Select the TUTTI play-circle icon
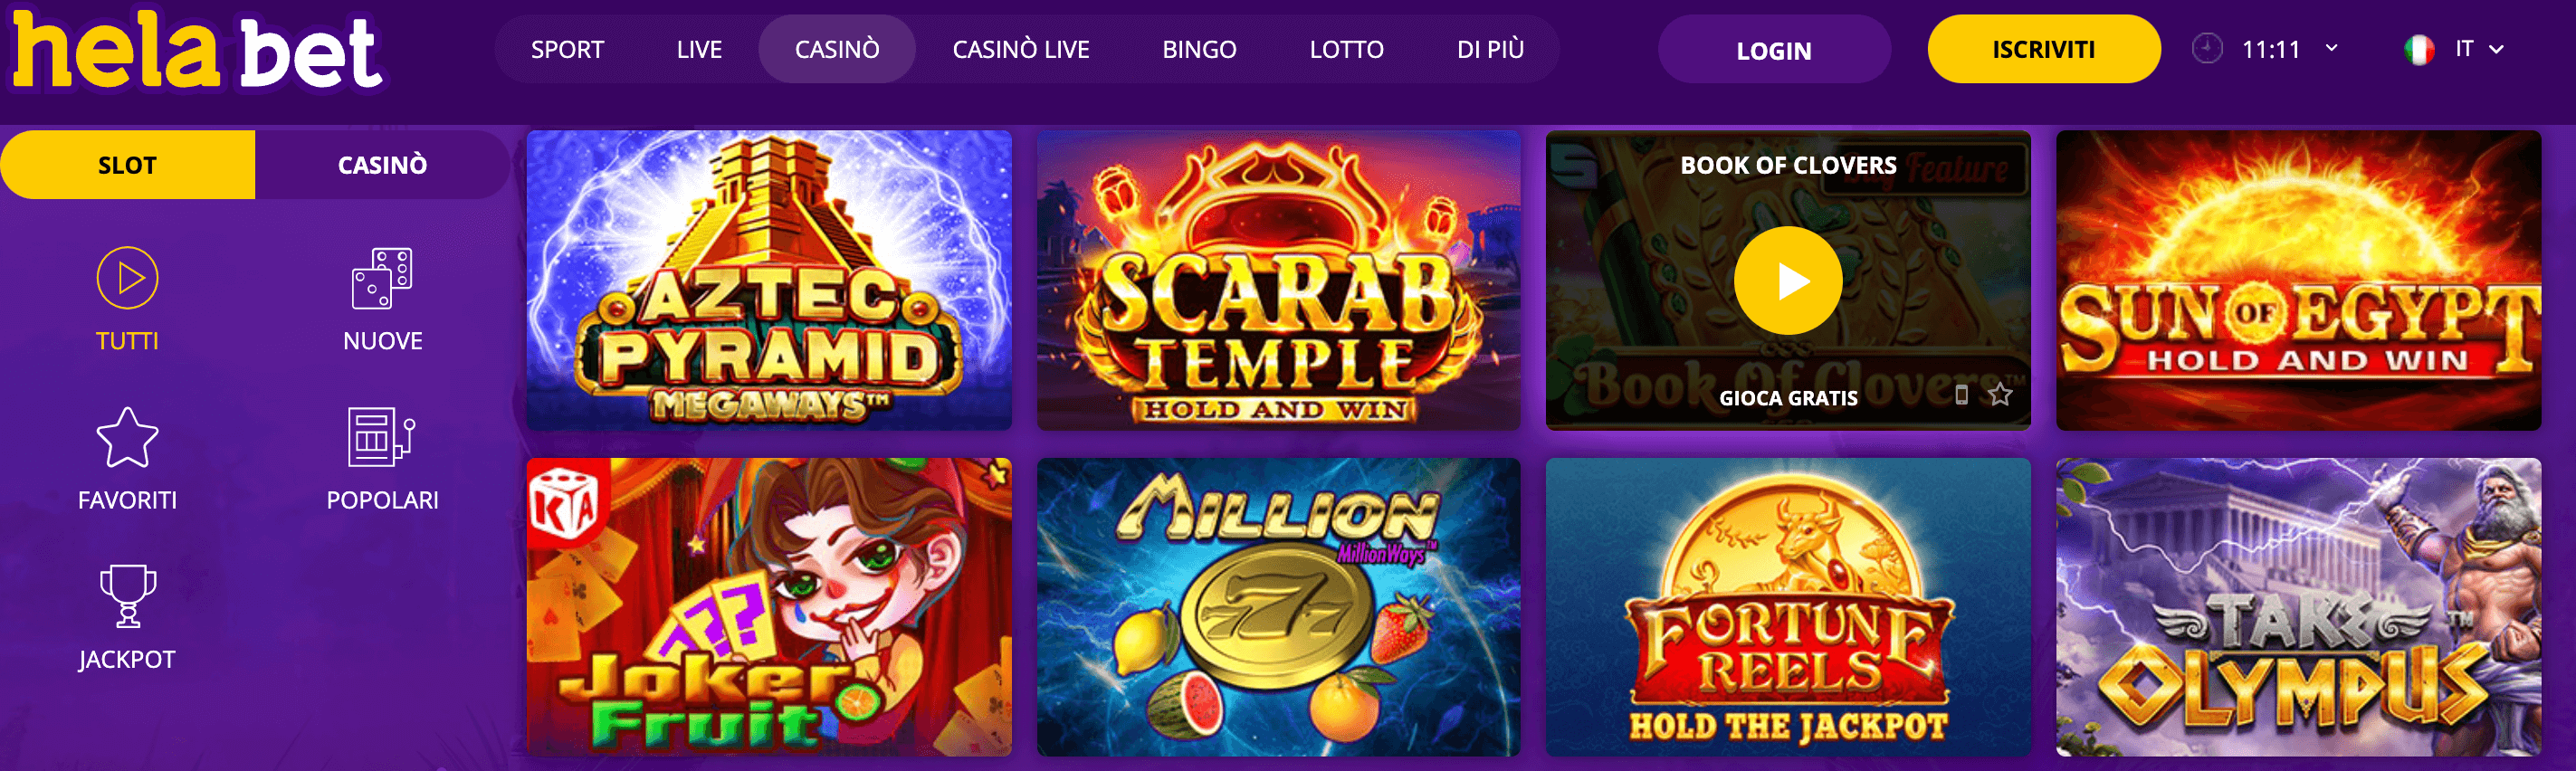The height and width of the screenshot is (771, 2576). [127, 278]
